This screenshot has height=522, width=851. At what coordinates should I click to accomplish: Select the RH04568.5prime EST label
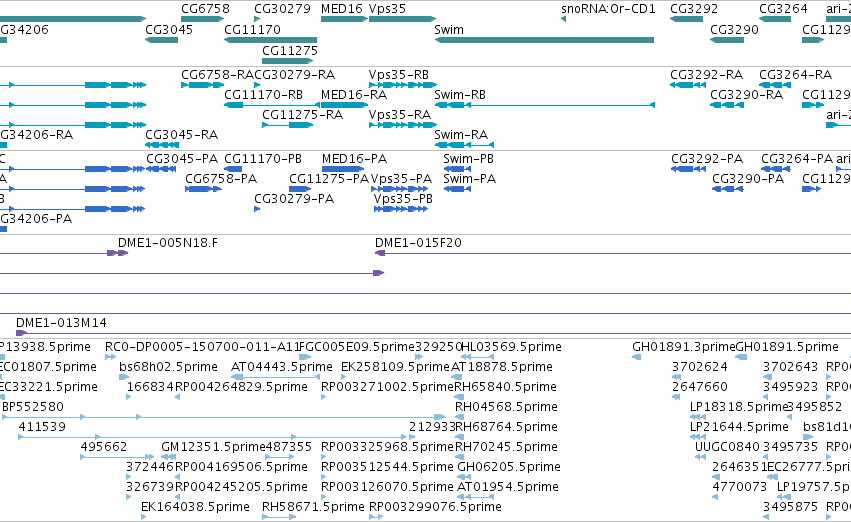pyautogui.click(x=506, y=406)
